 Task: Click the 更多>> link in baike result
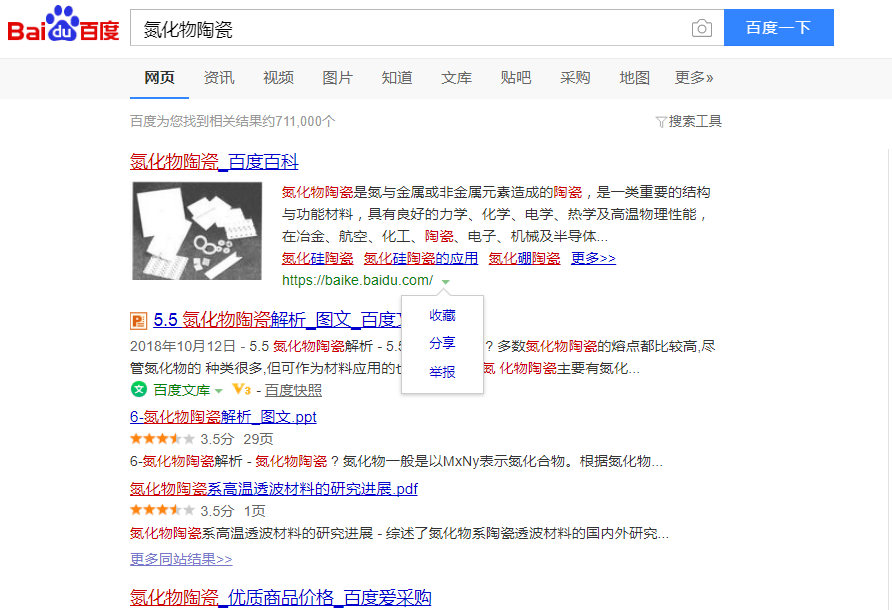click(x=593, y=258)
